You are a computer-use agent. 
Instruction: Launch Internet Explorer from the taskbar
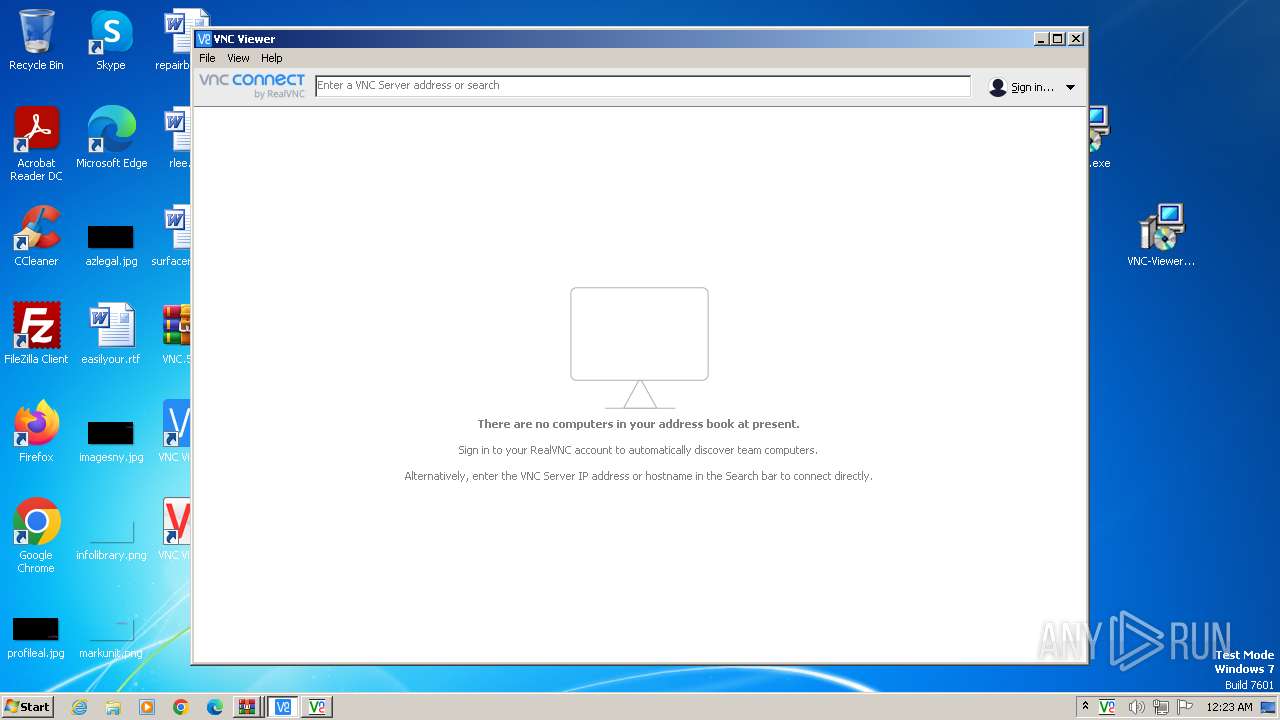pyautogui.click(x=80, y=707)
